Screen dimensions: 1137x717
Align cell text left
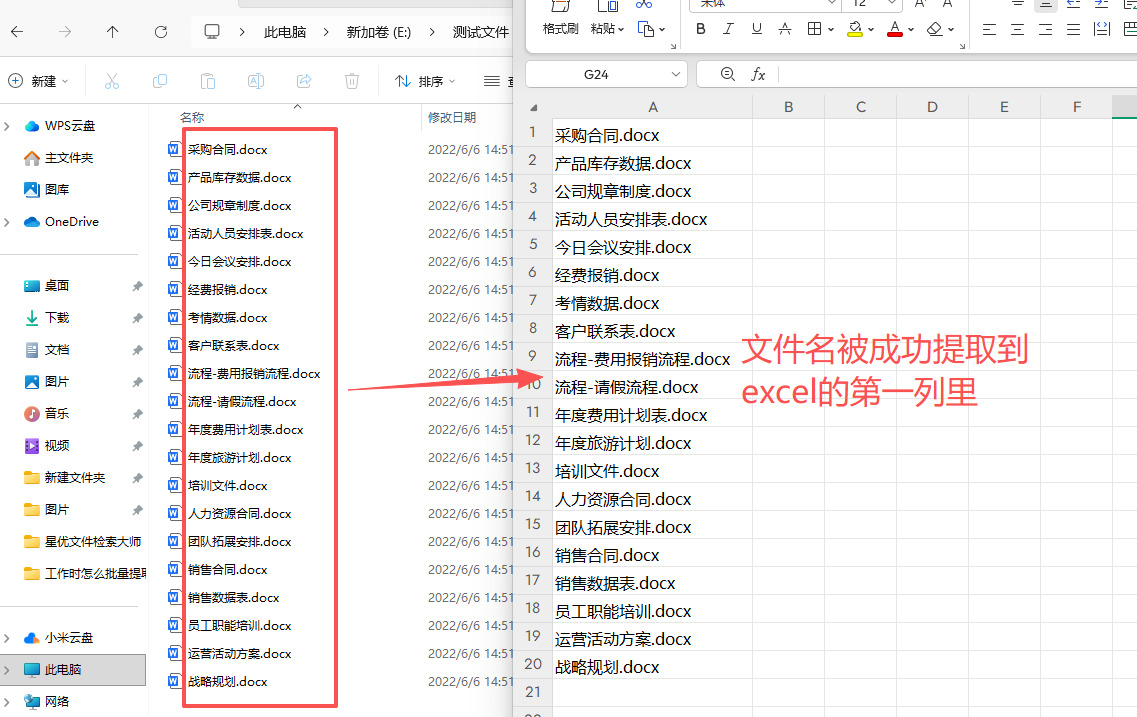click(x=989, y=30)
